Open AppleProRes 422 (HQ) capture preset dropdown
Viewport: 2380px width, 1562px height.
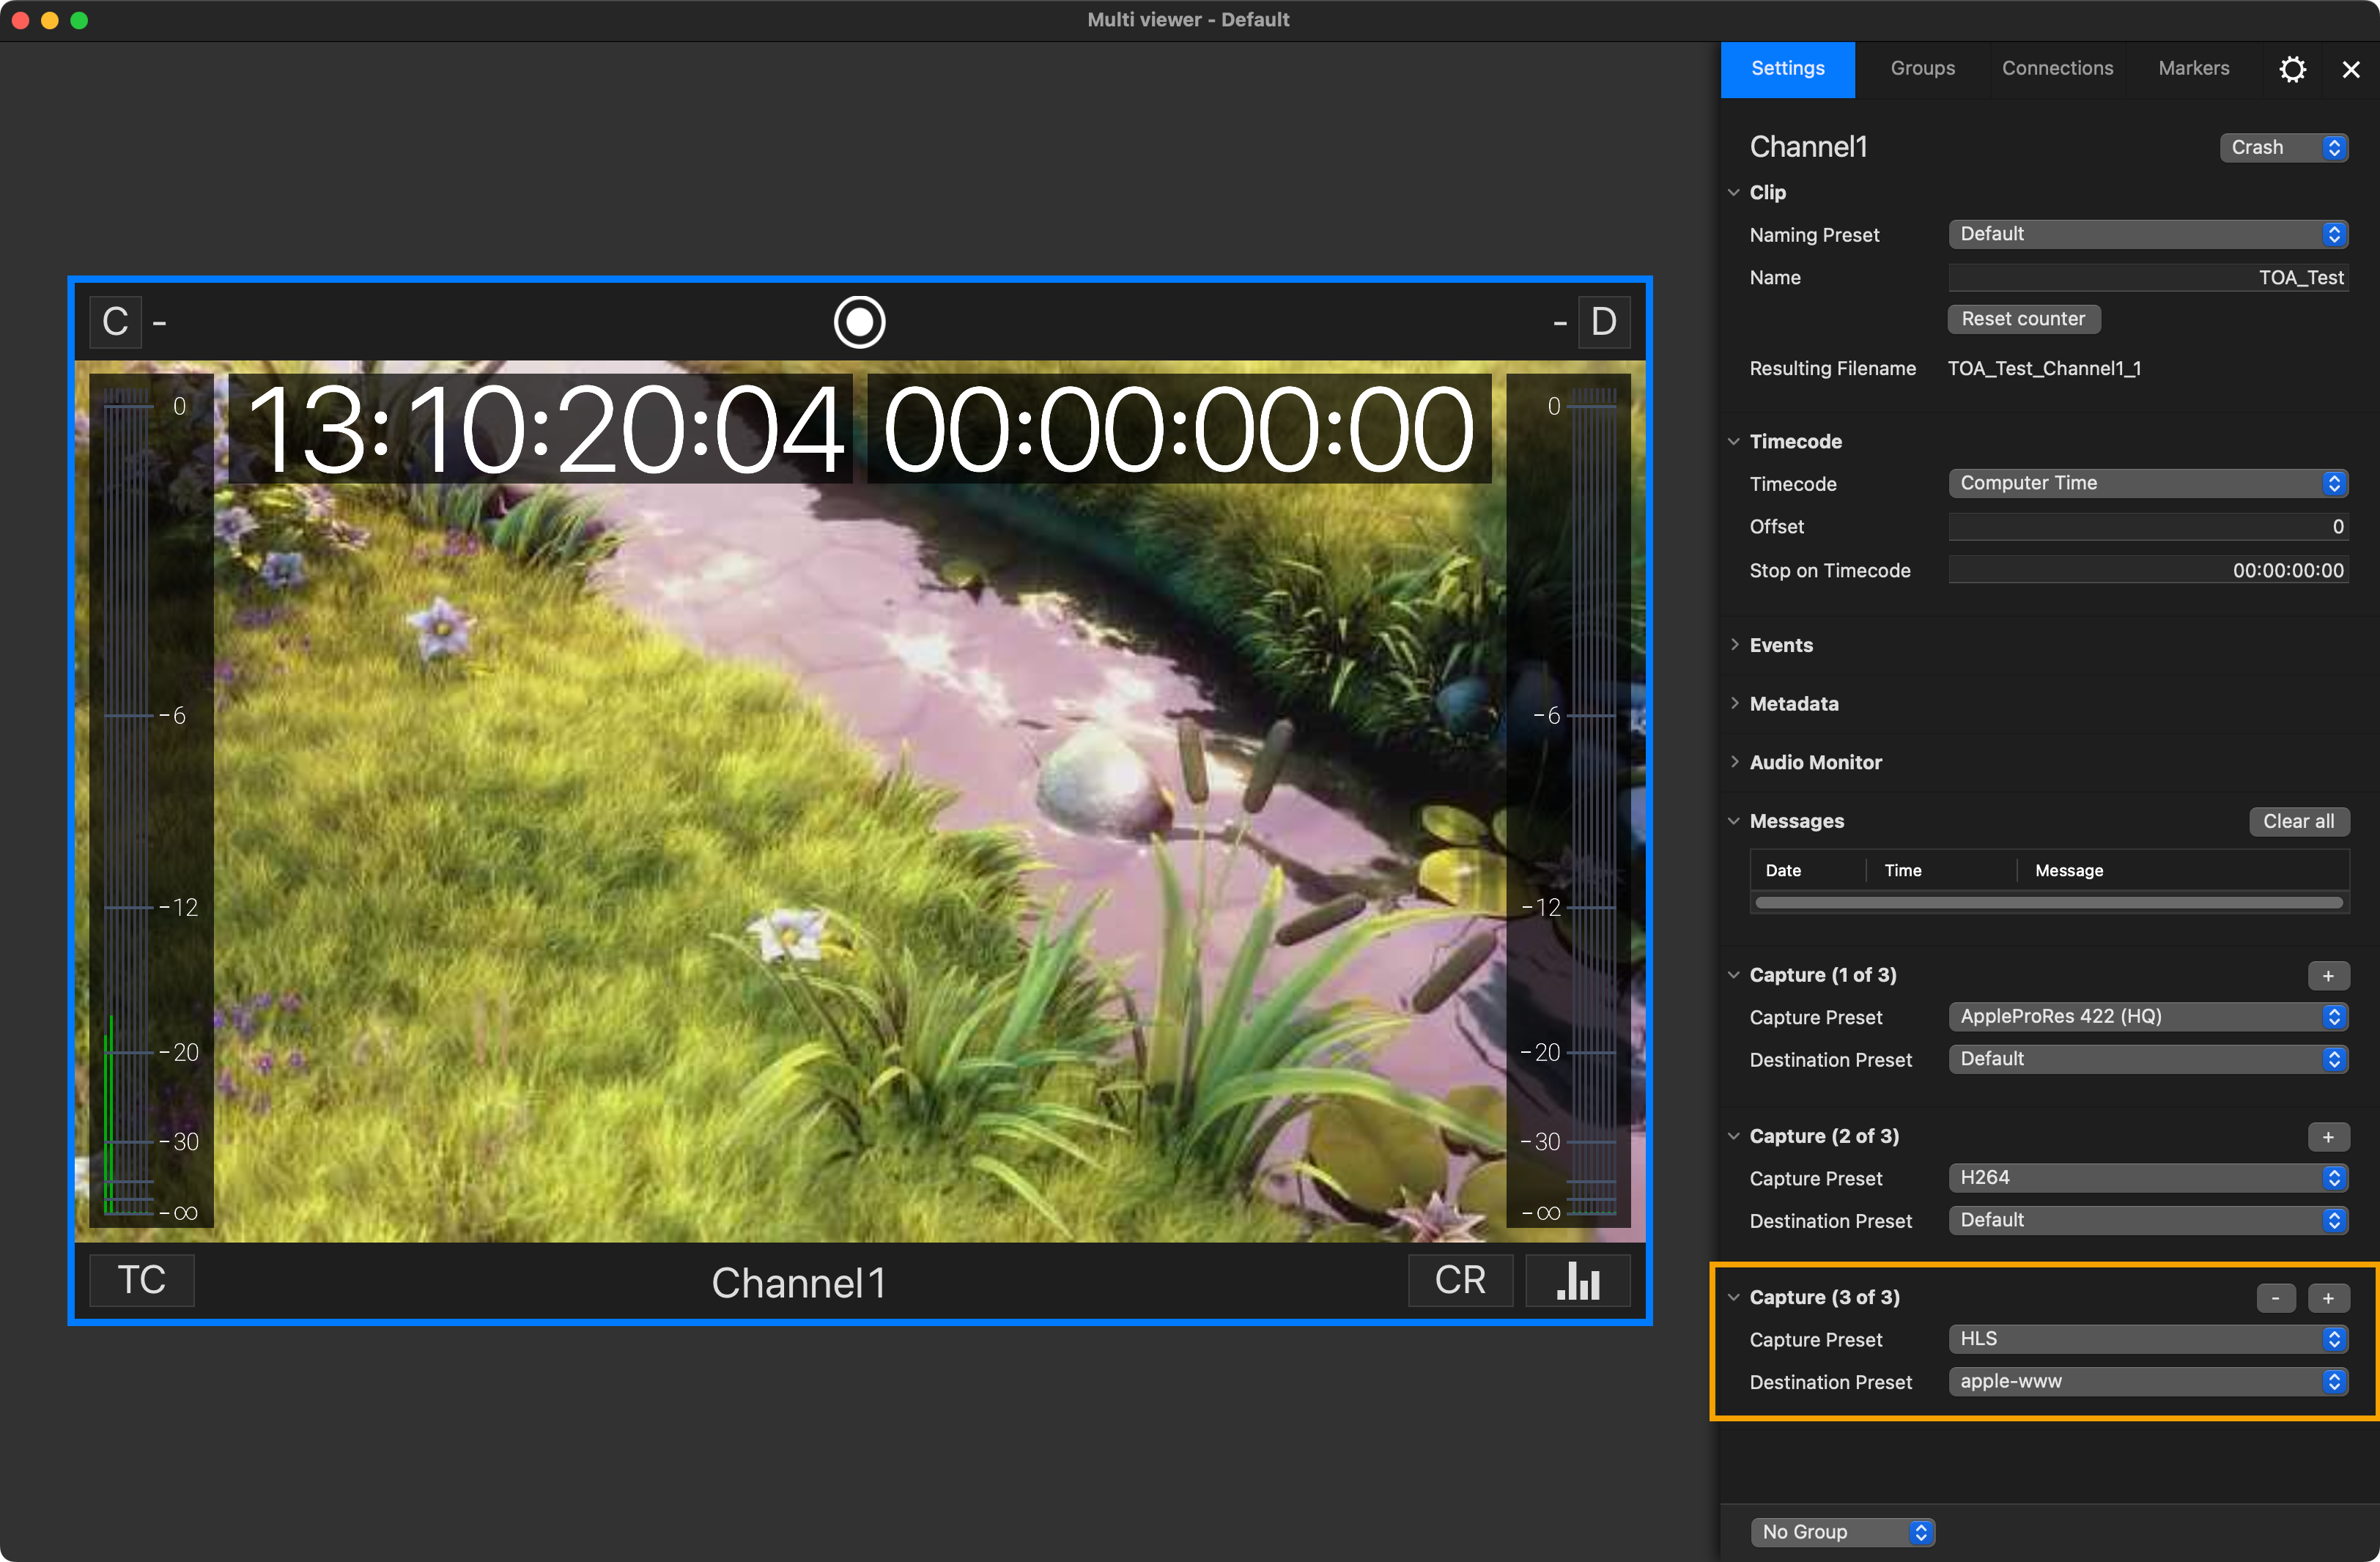pos(2148,1017)
